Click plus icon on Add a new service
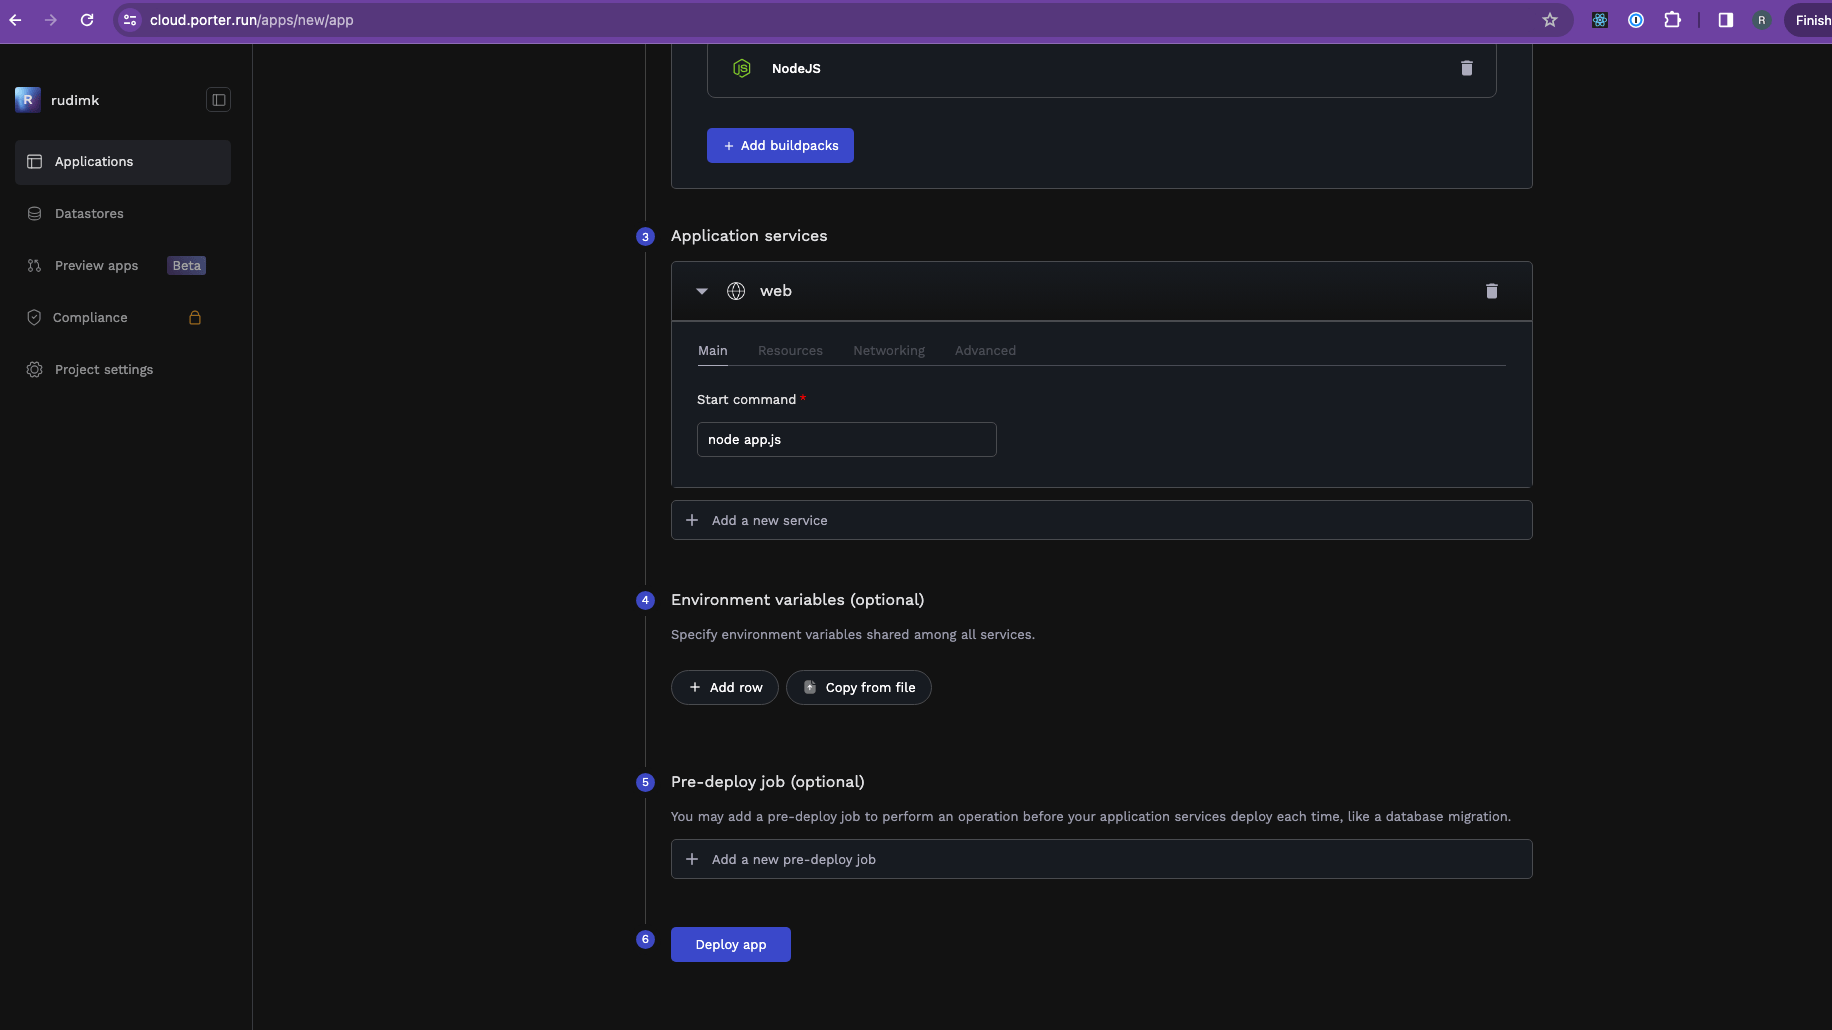The height and width of the screenshot is (1030, 1832). click(x=692, y=520)
